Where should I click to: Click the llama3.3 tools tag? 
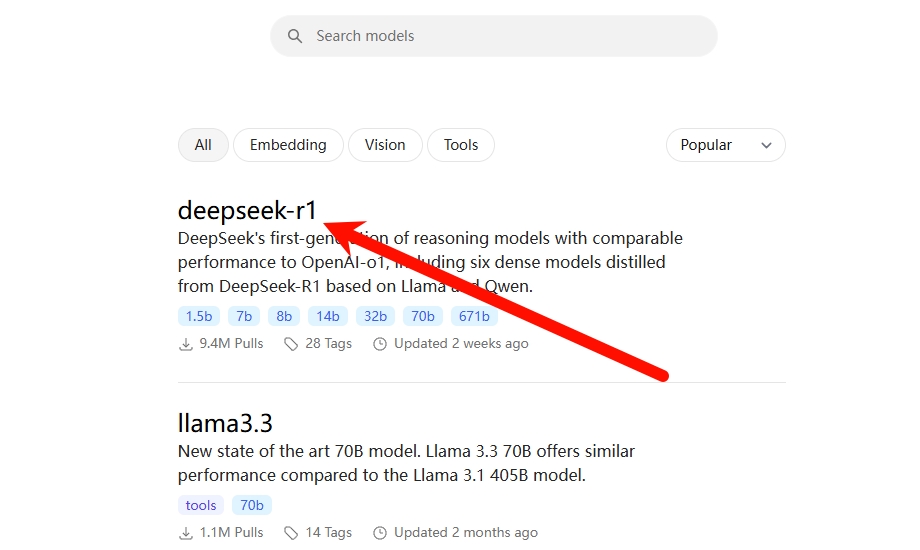[201, 505]
